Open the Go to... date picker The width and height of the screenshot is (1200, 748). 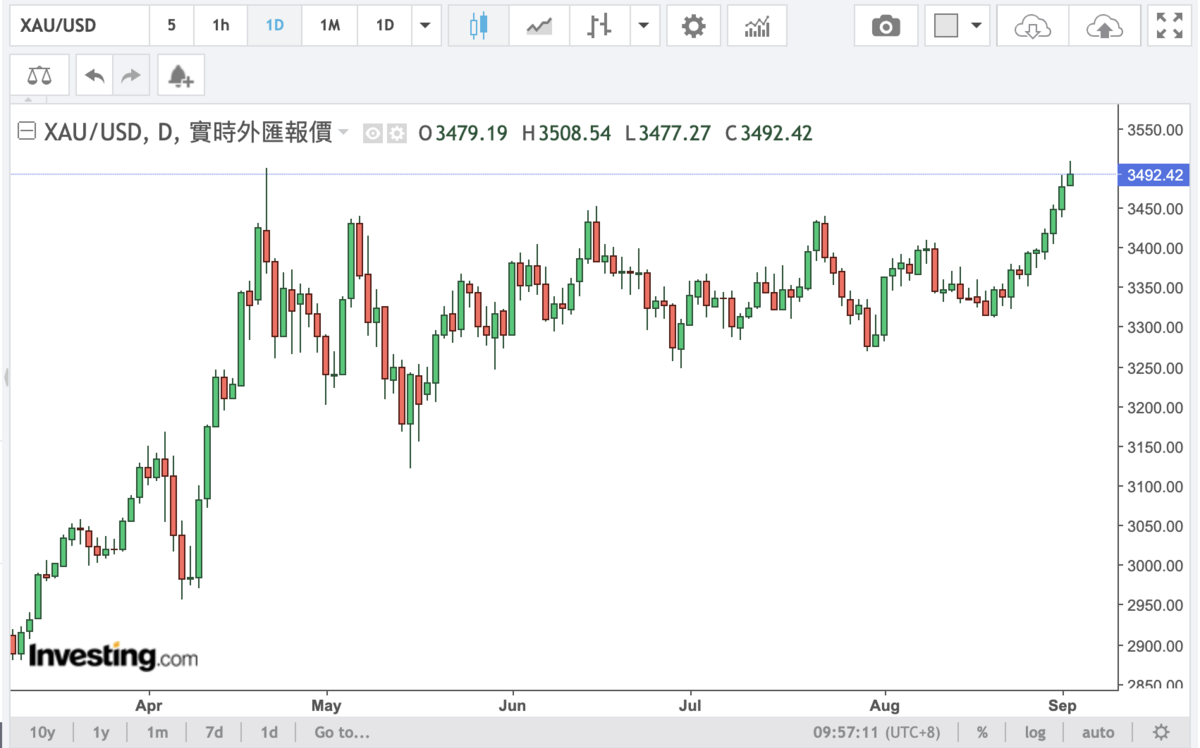pyautogui.click(x=342, y=732)
